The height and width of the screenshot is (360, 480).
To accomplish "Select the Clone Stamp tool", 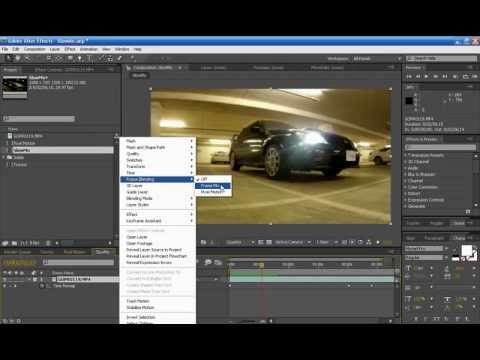I will pos(110,59).
